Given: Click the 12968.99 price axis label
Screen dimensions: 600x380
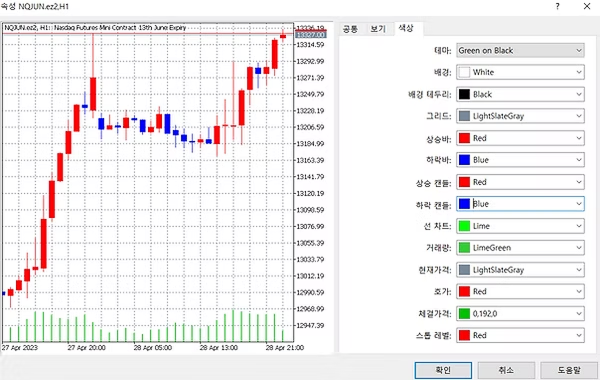Looking at the screenshot, I should coord(310,309).
